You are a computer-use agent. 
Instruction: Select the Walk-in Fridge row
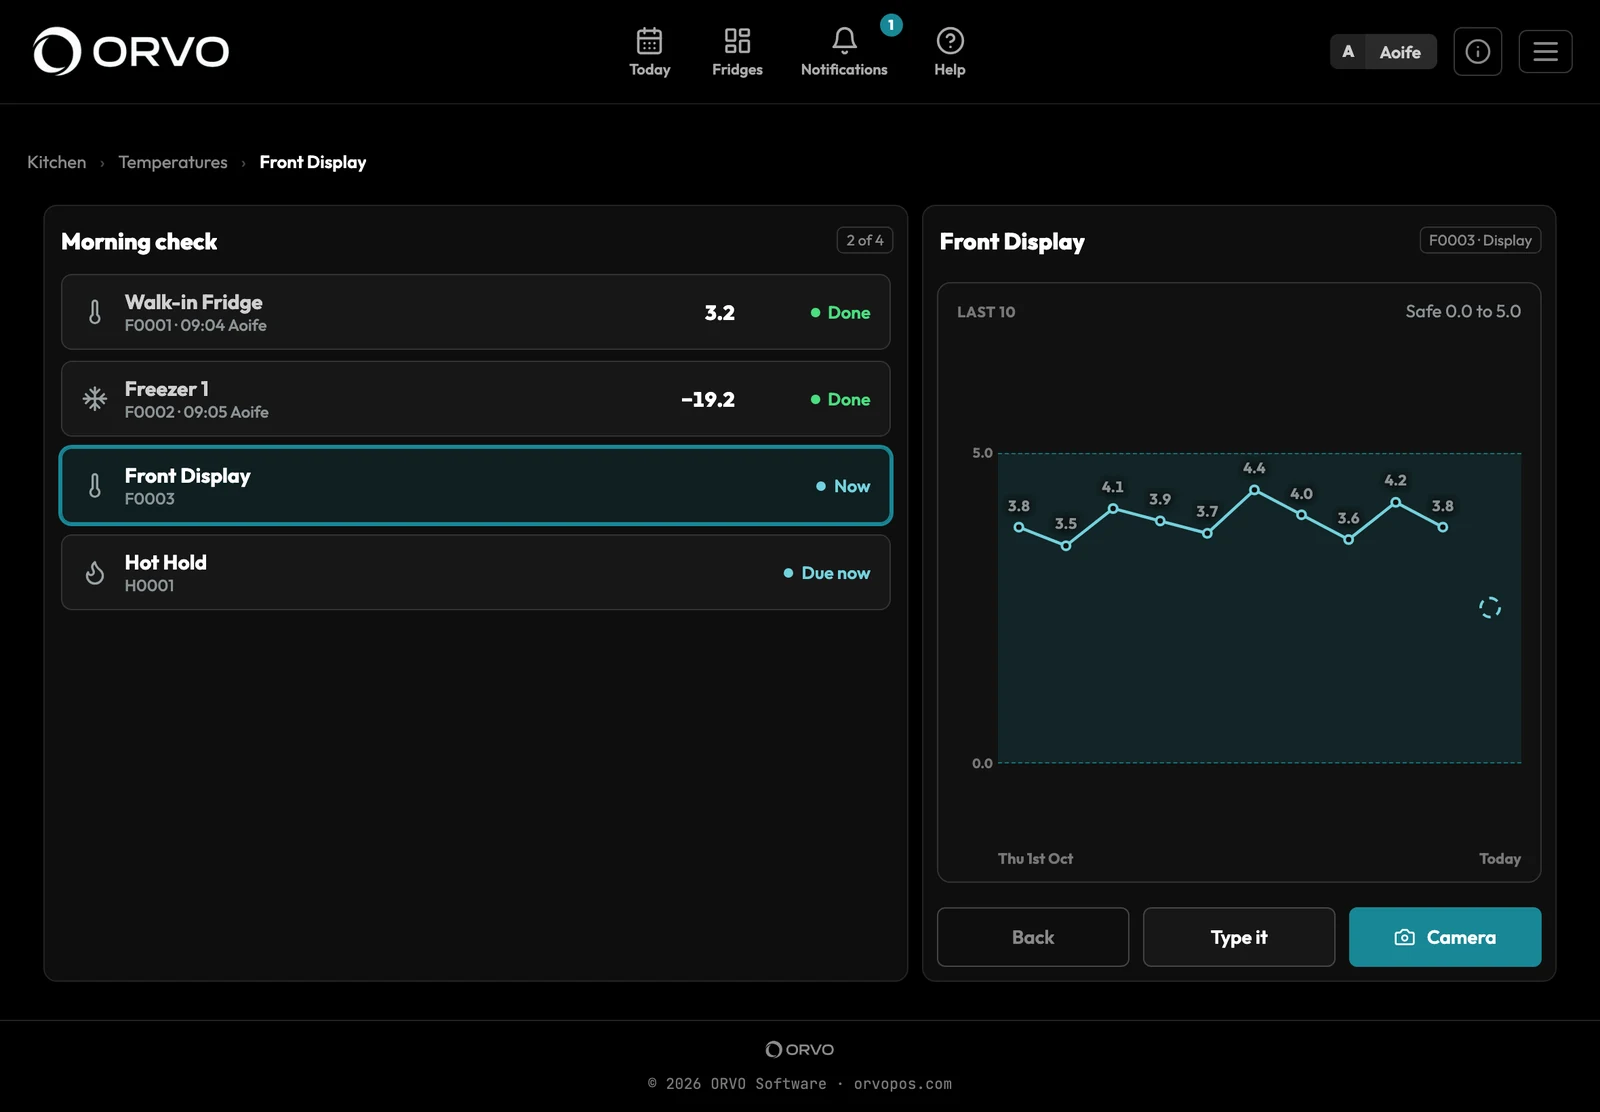coord(476,312)
